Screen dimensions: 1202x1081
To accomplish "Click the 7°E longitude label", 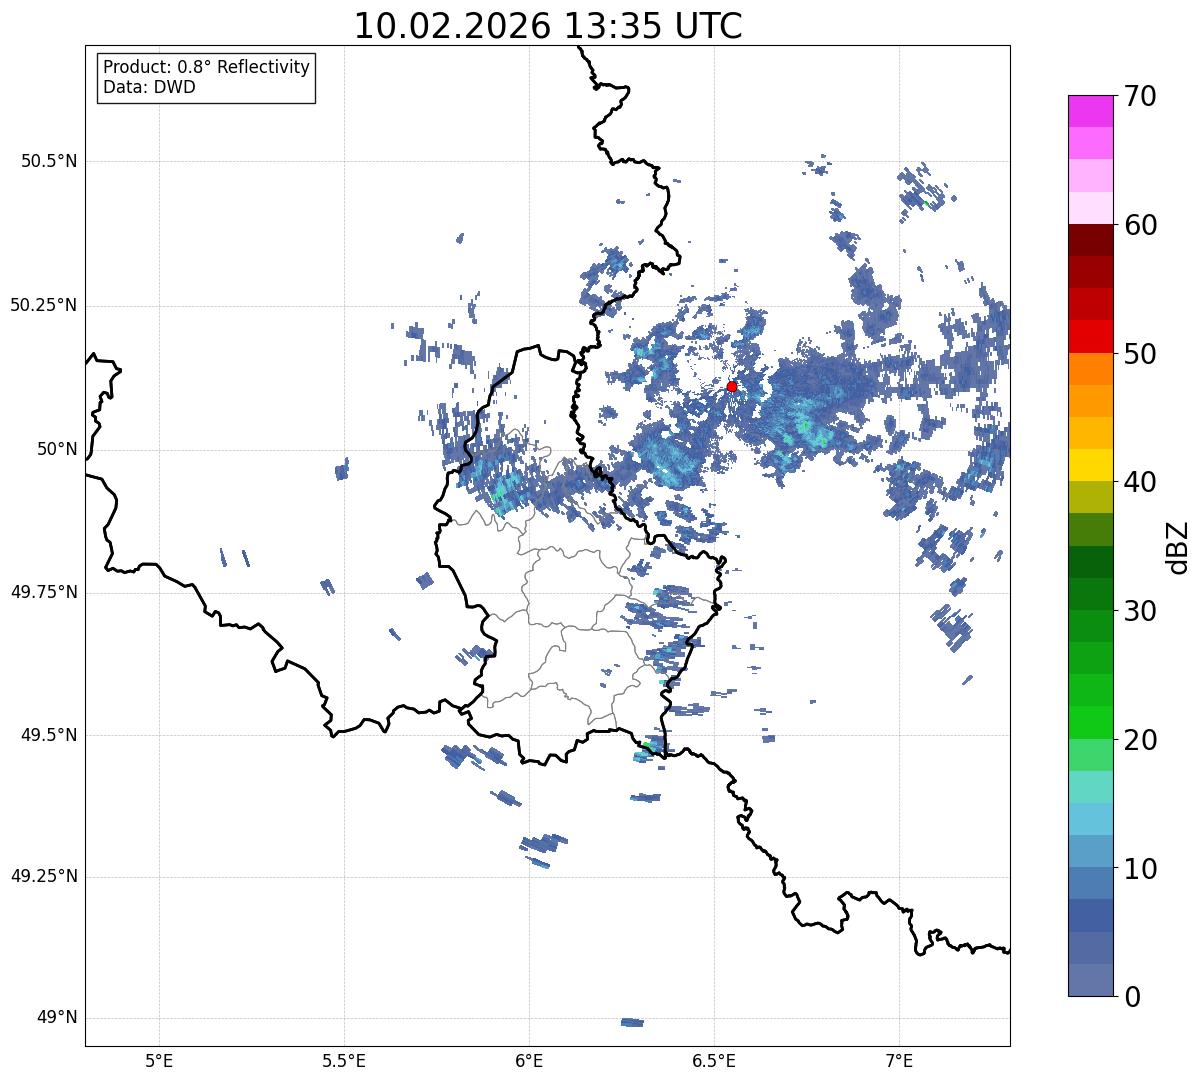I will (899, 1060).
